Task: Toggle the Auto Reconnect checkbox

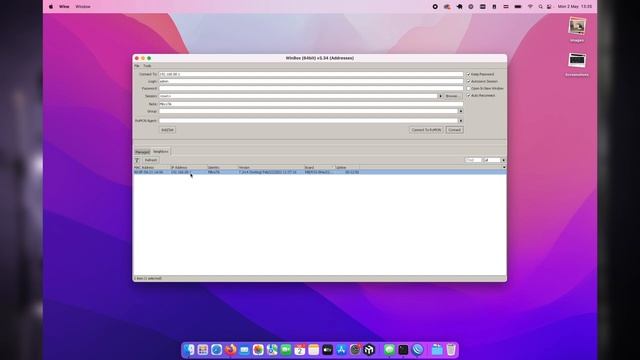Action: coord(469,95)
